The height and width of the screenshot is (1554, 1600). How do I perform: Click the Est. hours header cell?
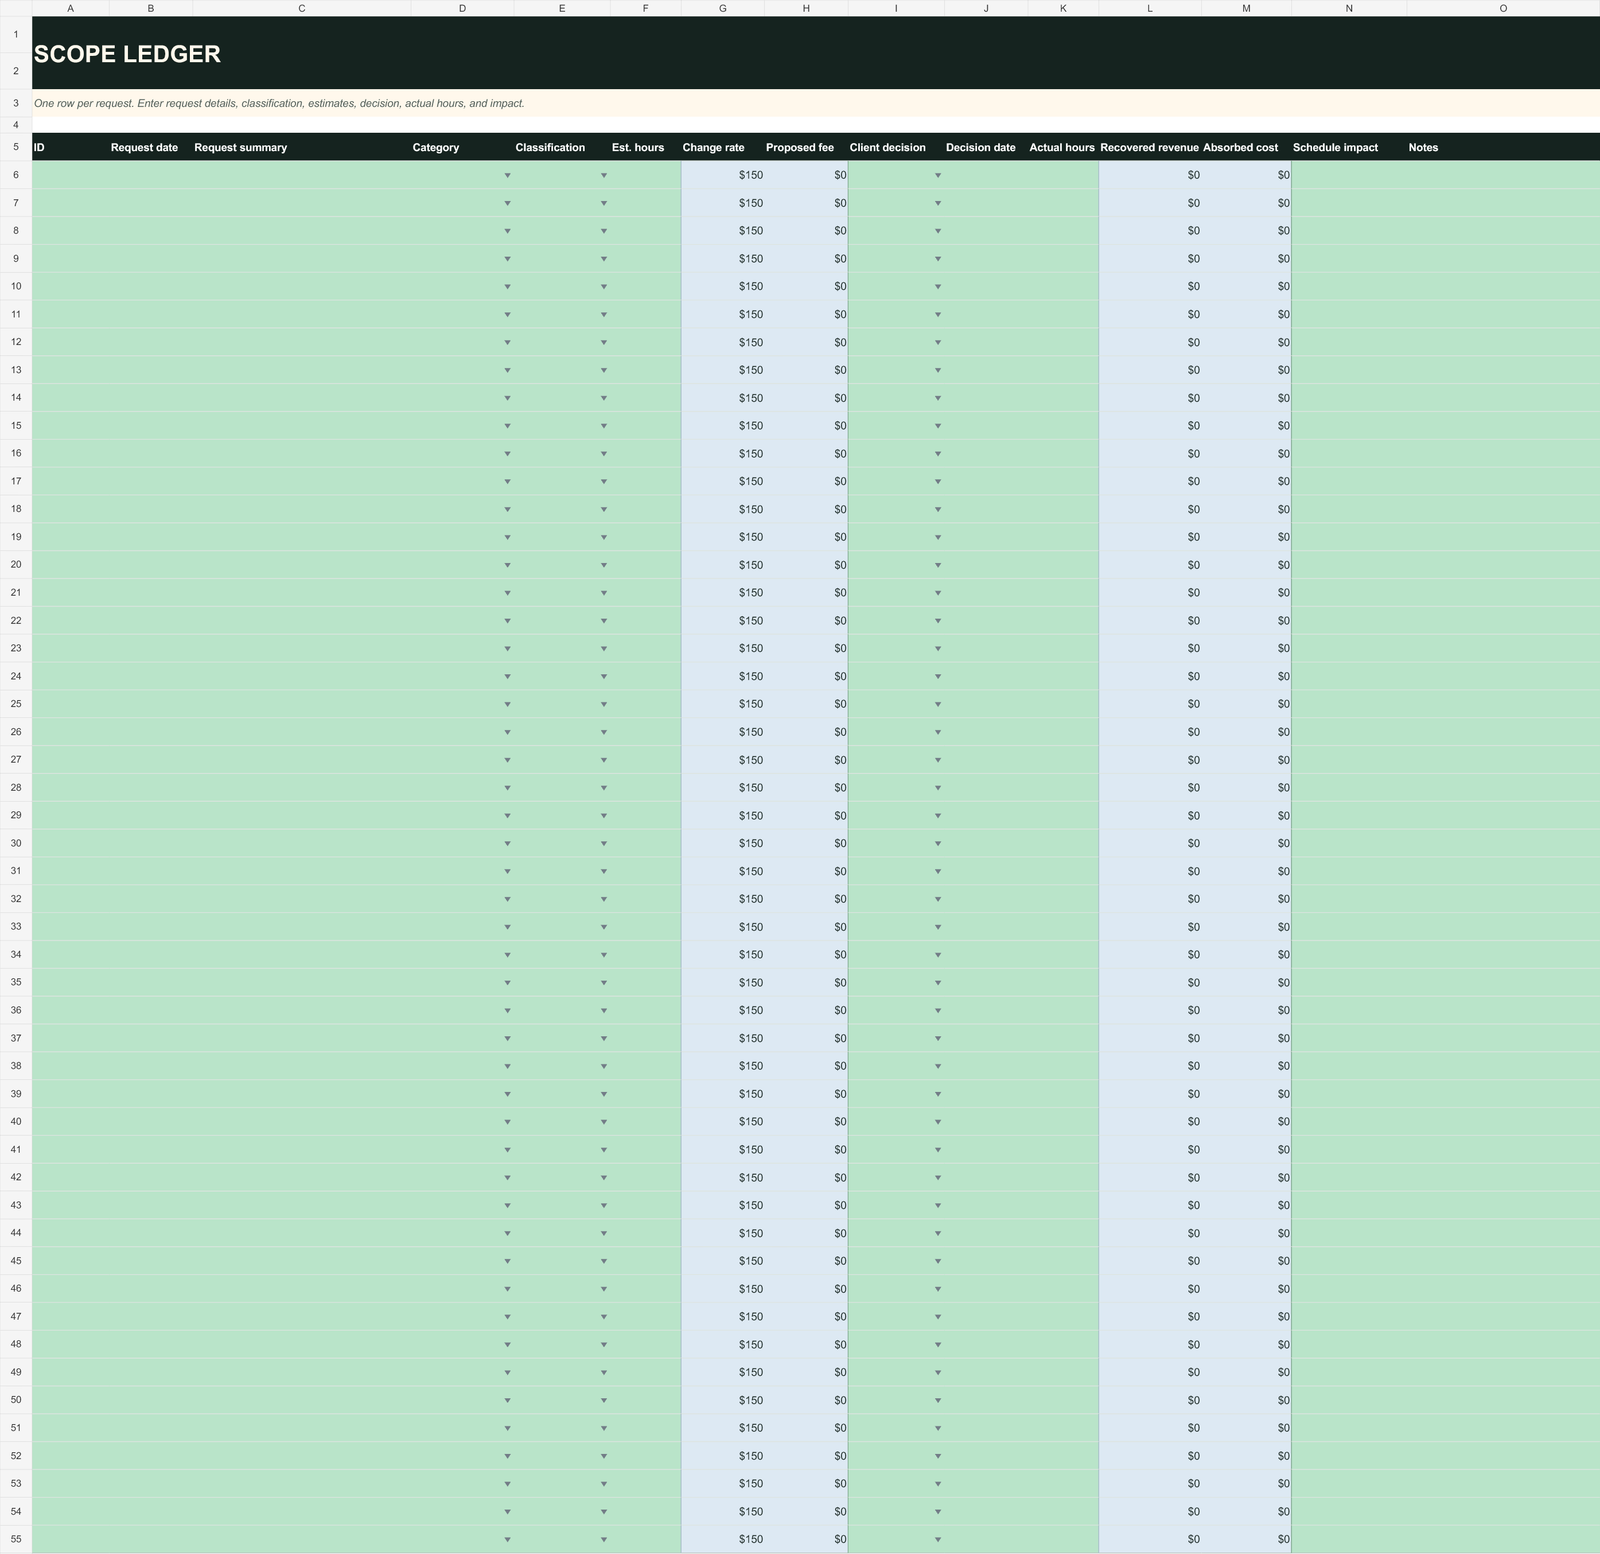[x=645, y=147]
